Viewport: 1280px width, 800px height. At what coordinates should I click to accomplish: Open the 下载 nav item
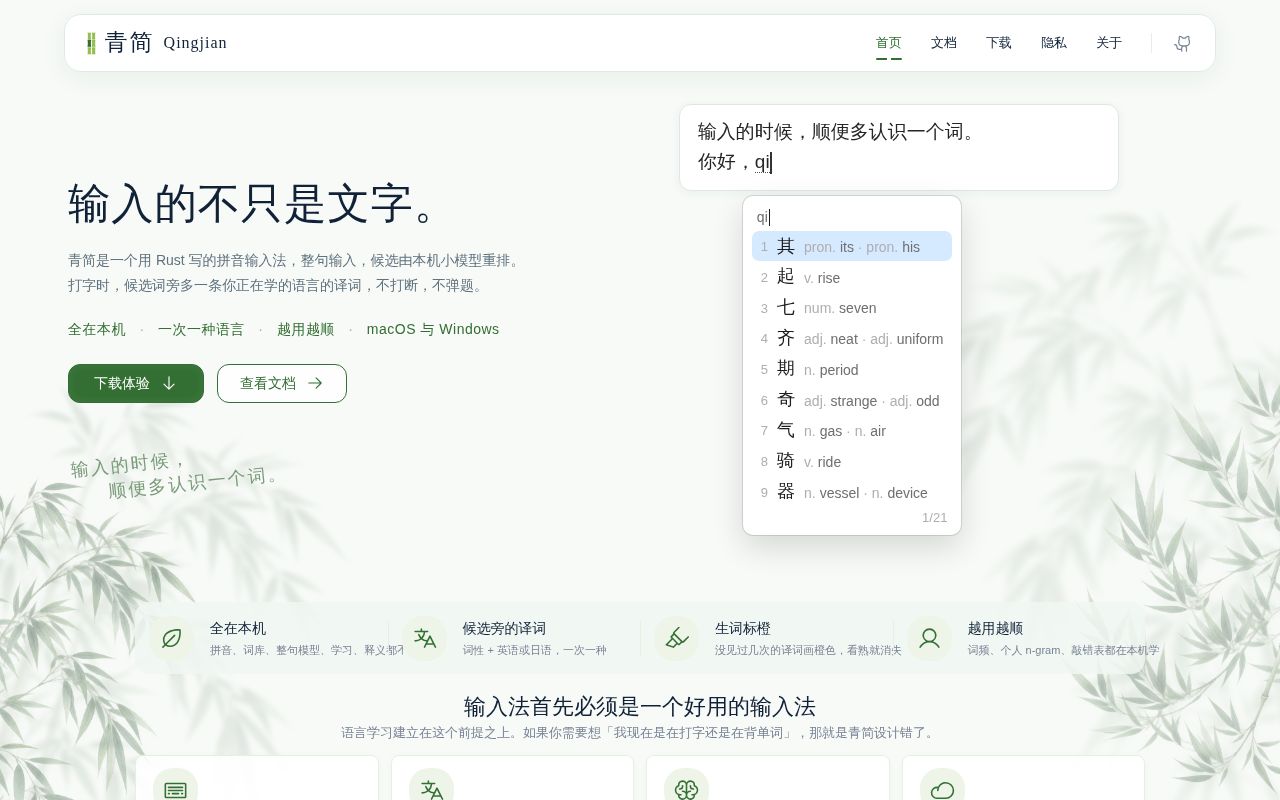[999, 43]
